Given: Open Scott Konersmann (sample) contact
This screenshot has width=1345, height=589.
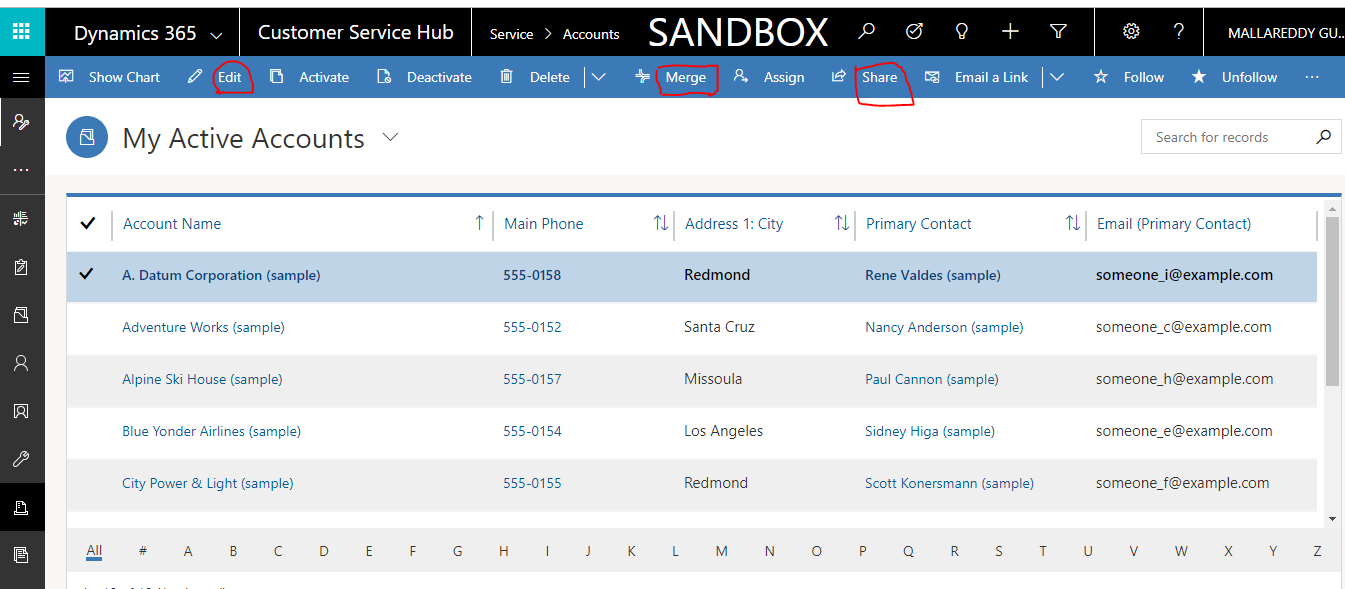Looking at the screenshot, I should click(x=949, y=483).
